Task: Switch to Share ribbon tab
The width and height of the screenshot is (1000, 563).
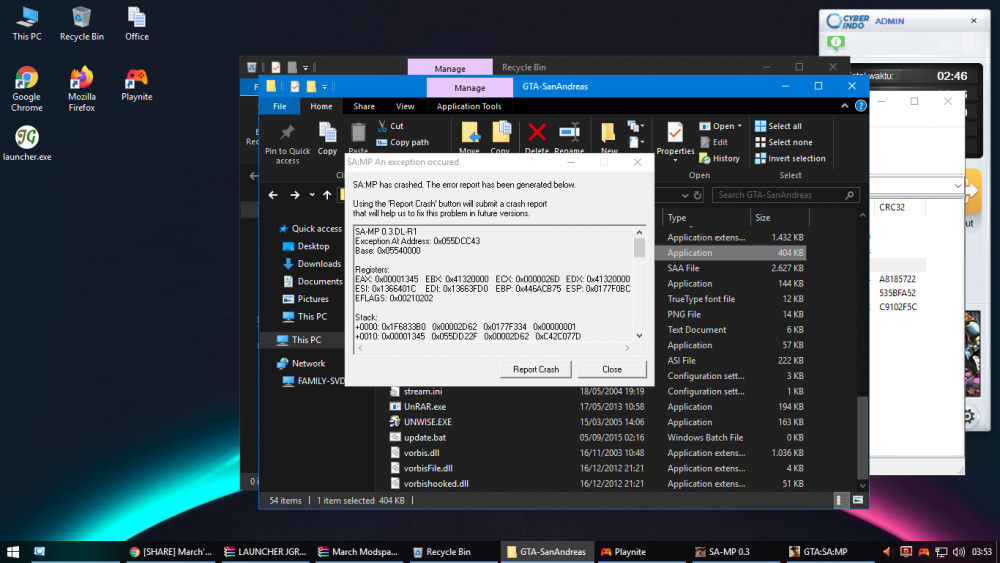Action: pos(364,106)
